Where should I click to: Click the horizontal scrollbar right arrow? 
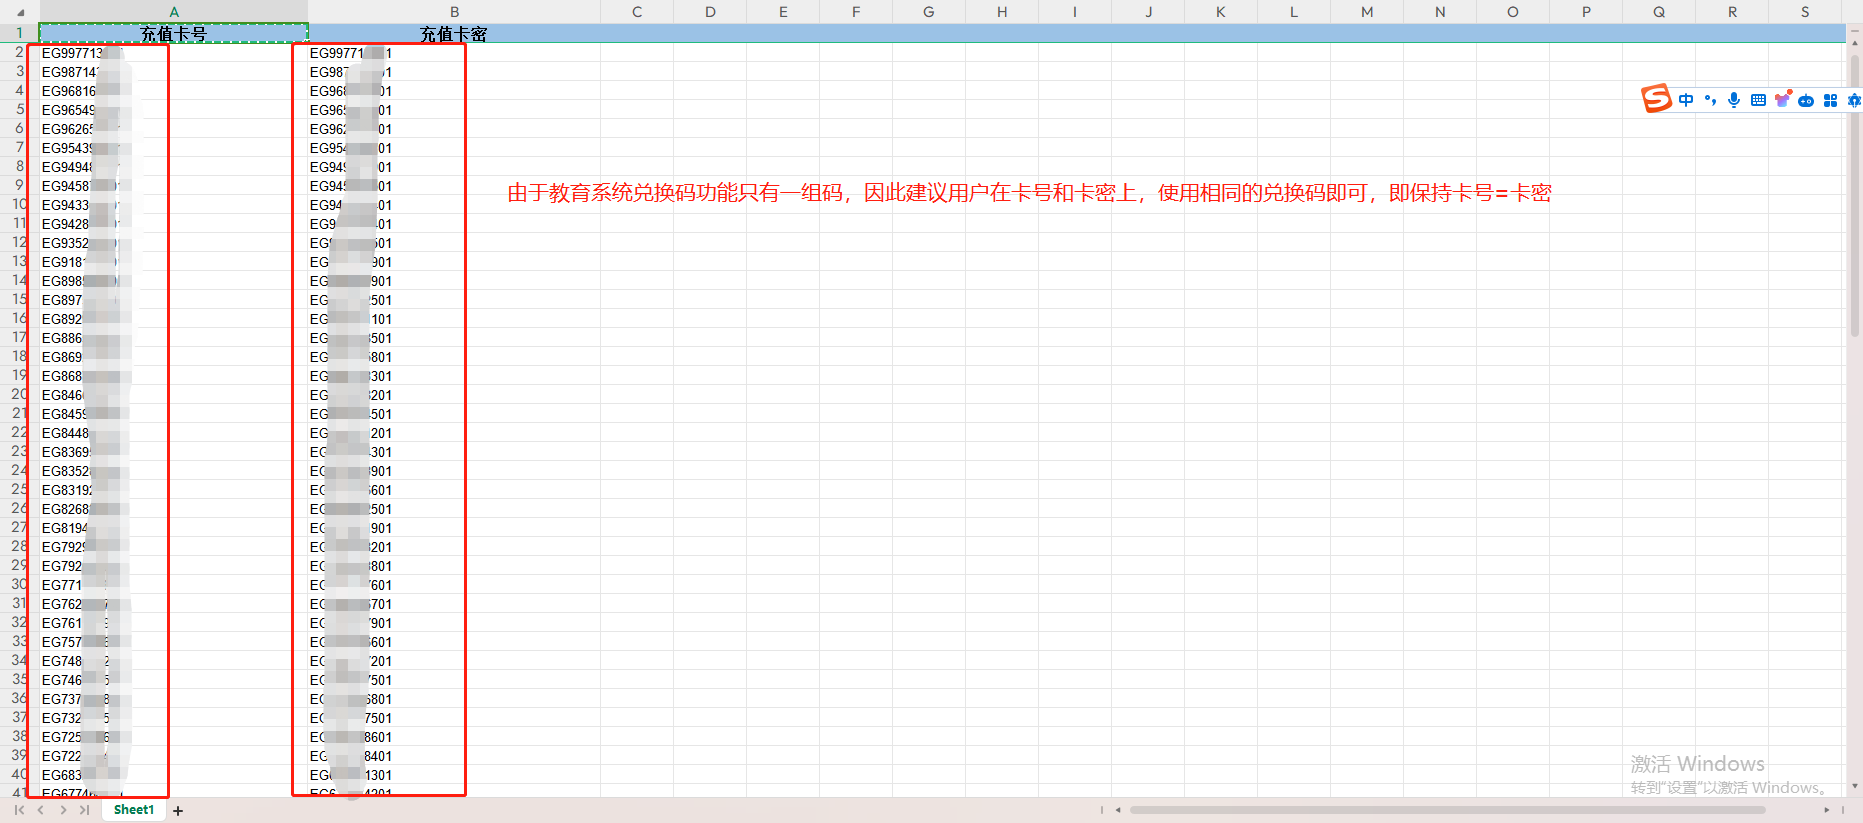pyautogui.click(x=1826, y=810)
